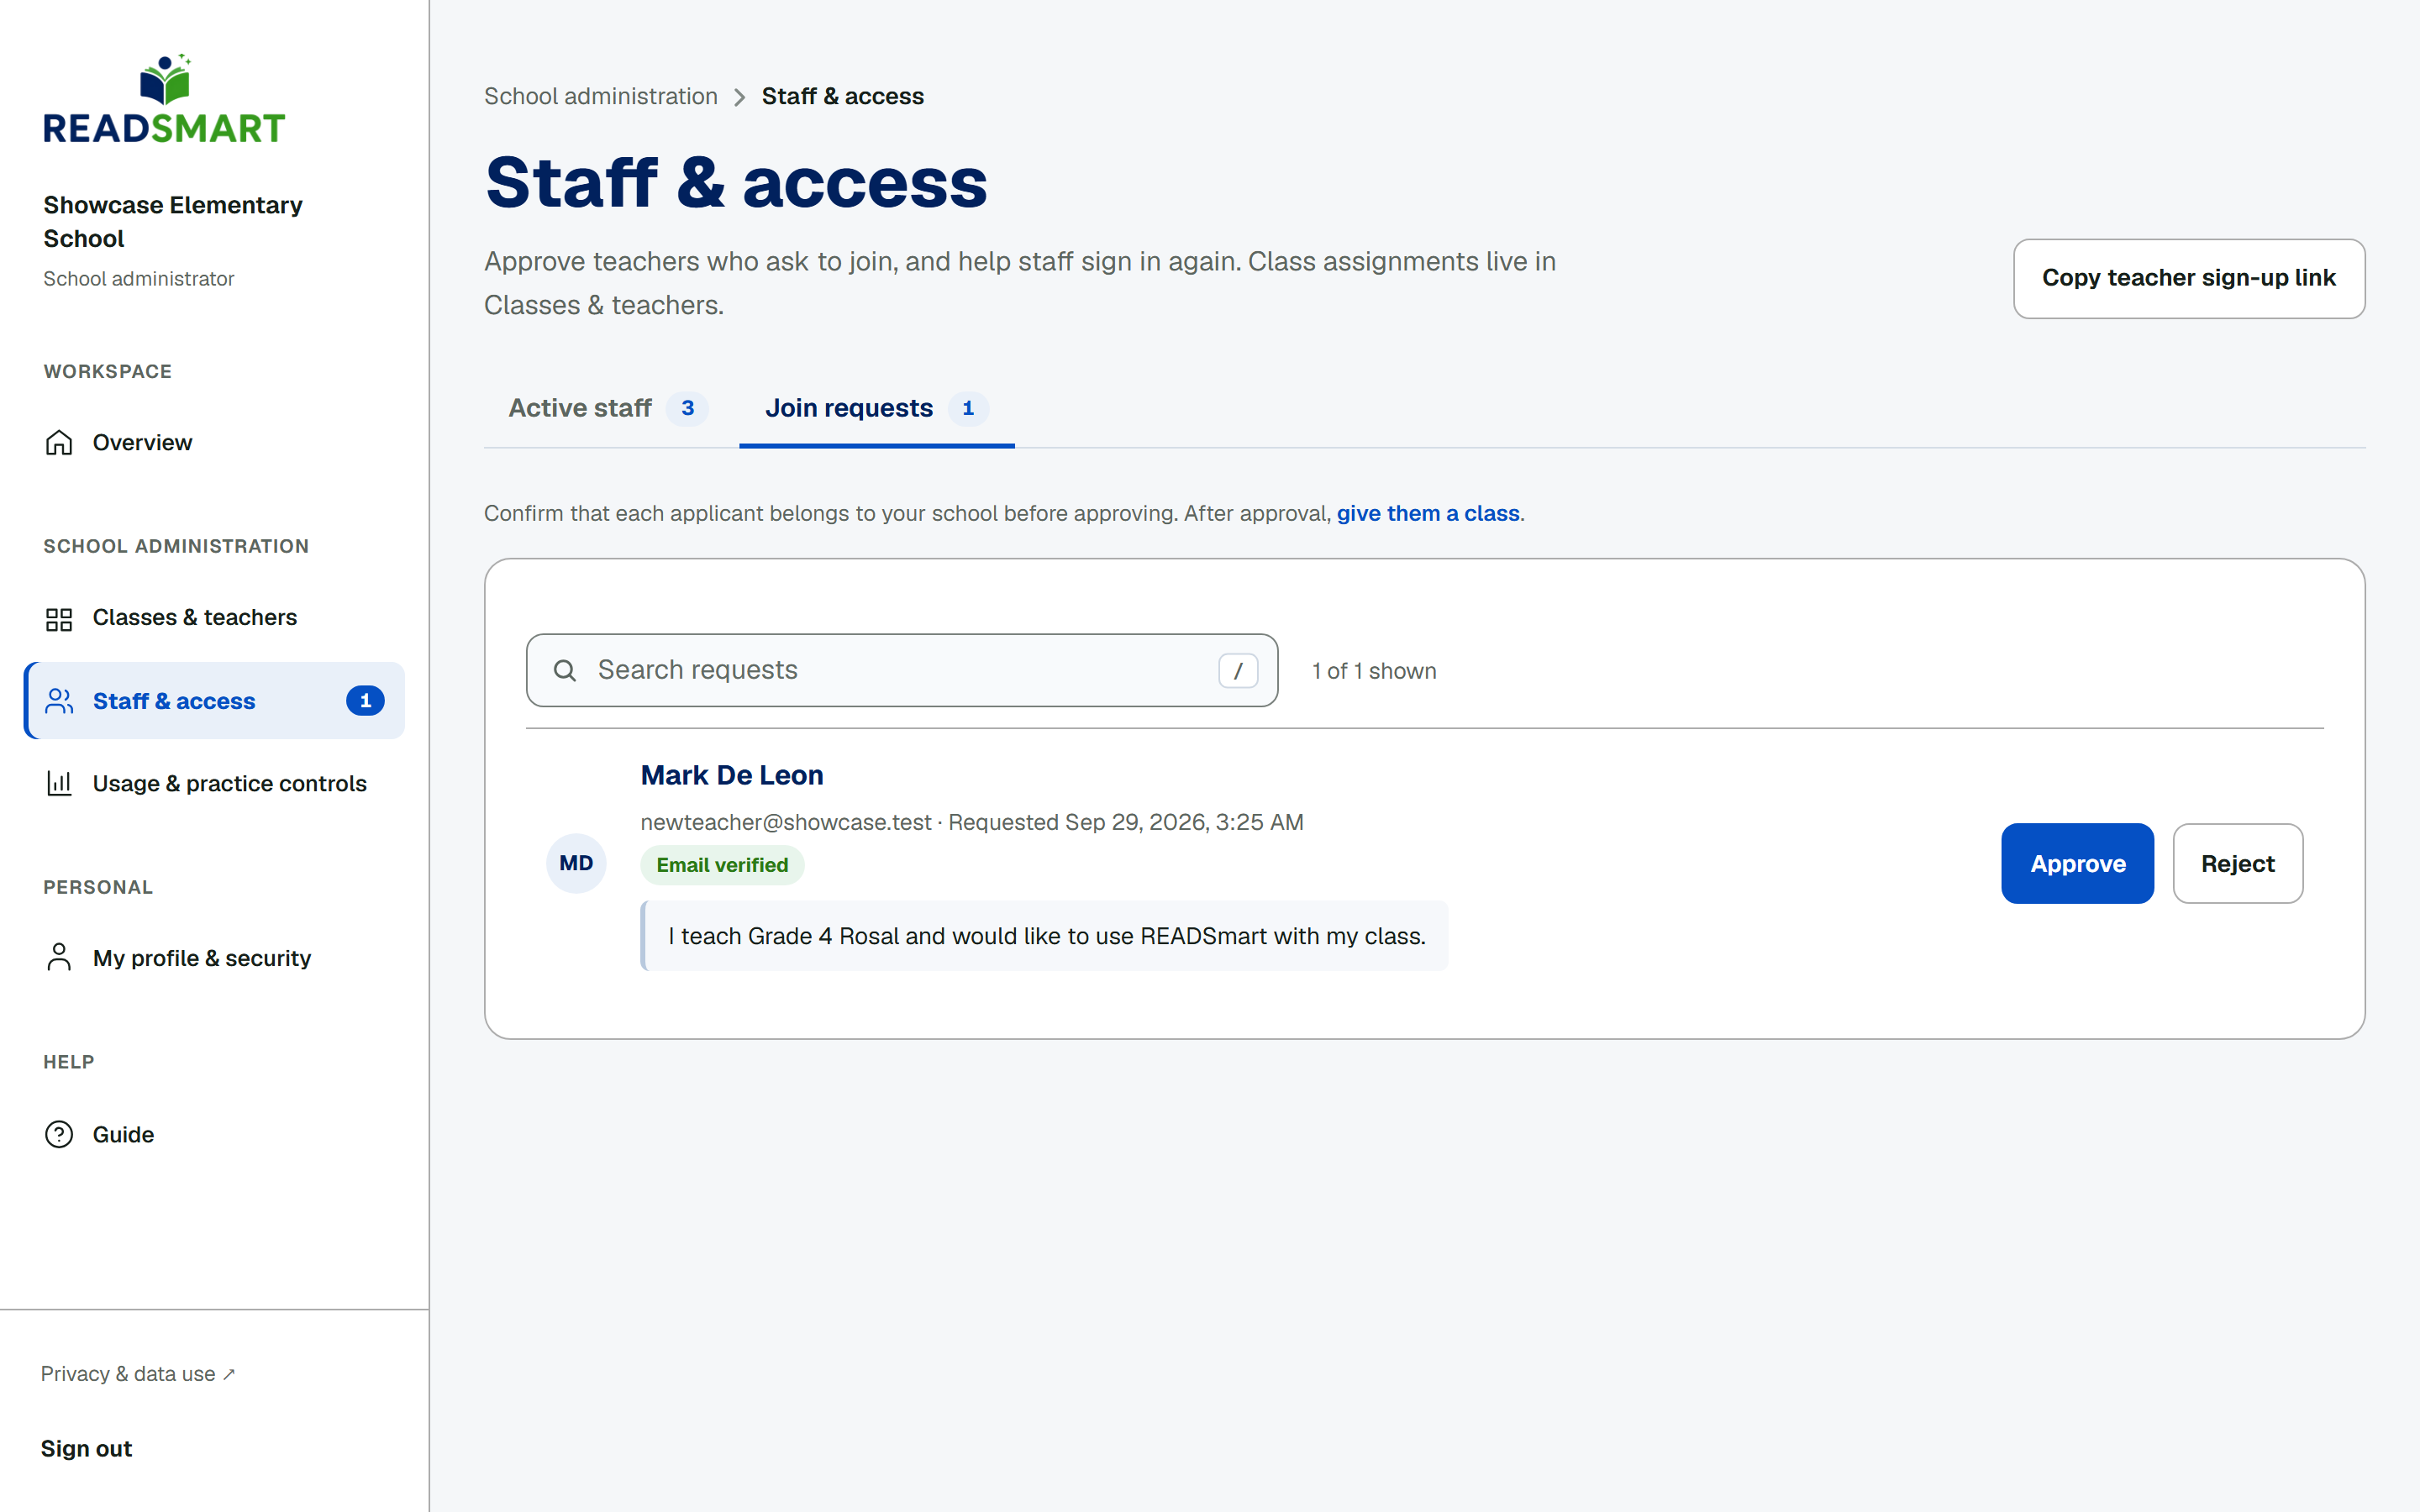The width and height of the screenshot is (2420, 1512).
Task: Click the My profile & security person icon
Action: coord(59,957)
